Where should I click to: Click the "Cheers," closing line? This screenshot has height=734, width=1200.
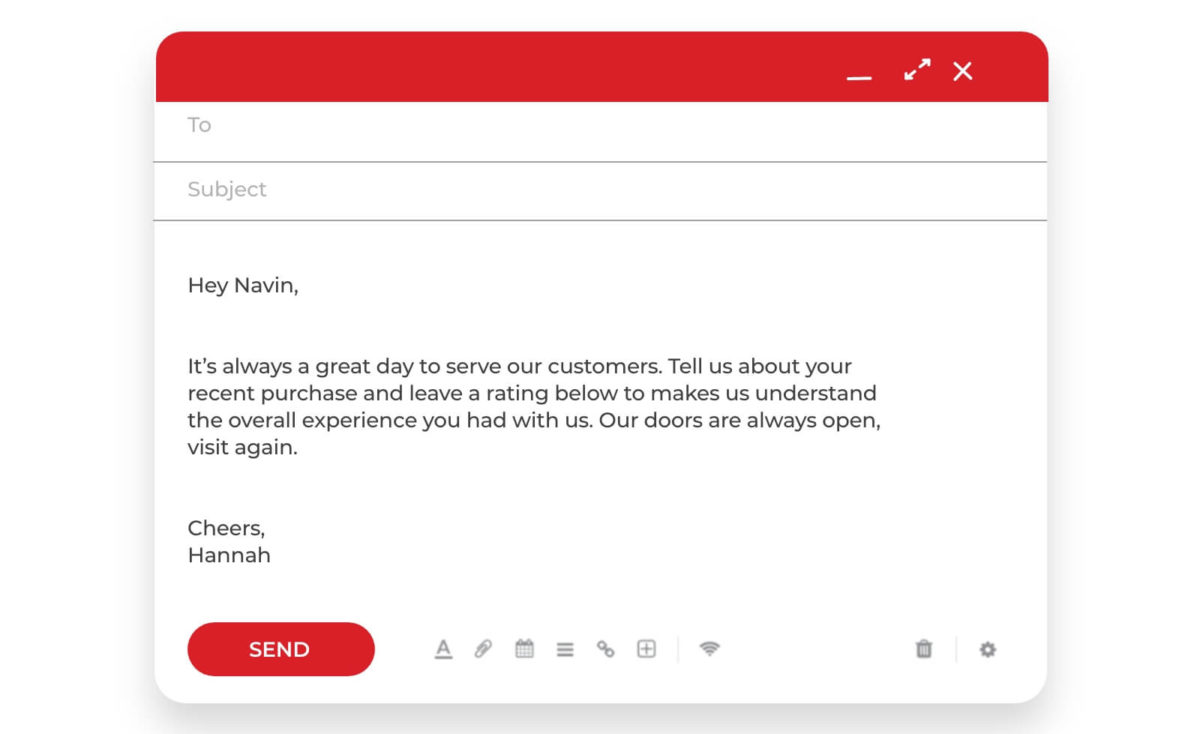(x=226, y=528)
